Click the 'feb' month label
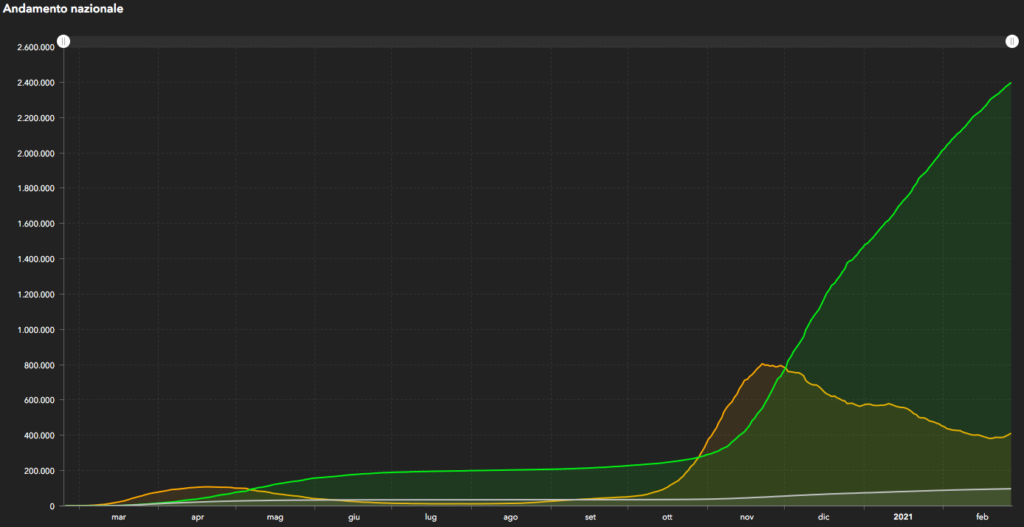Viewport: 1024px width, 527px height. (981, 517)
